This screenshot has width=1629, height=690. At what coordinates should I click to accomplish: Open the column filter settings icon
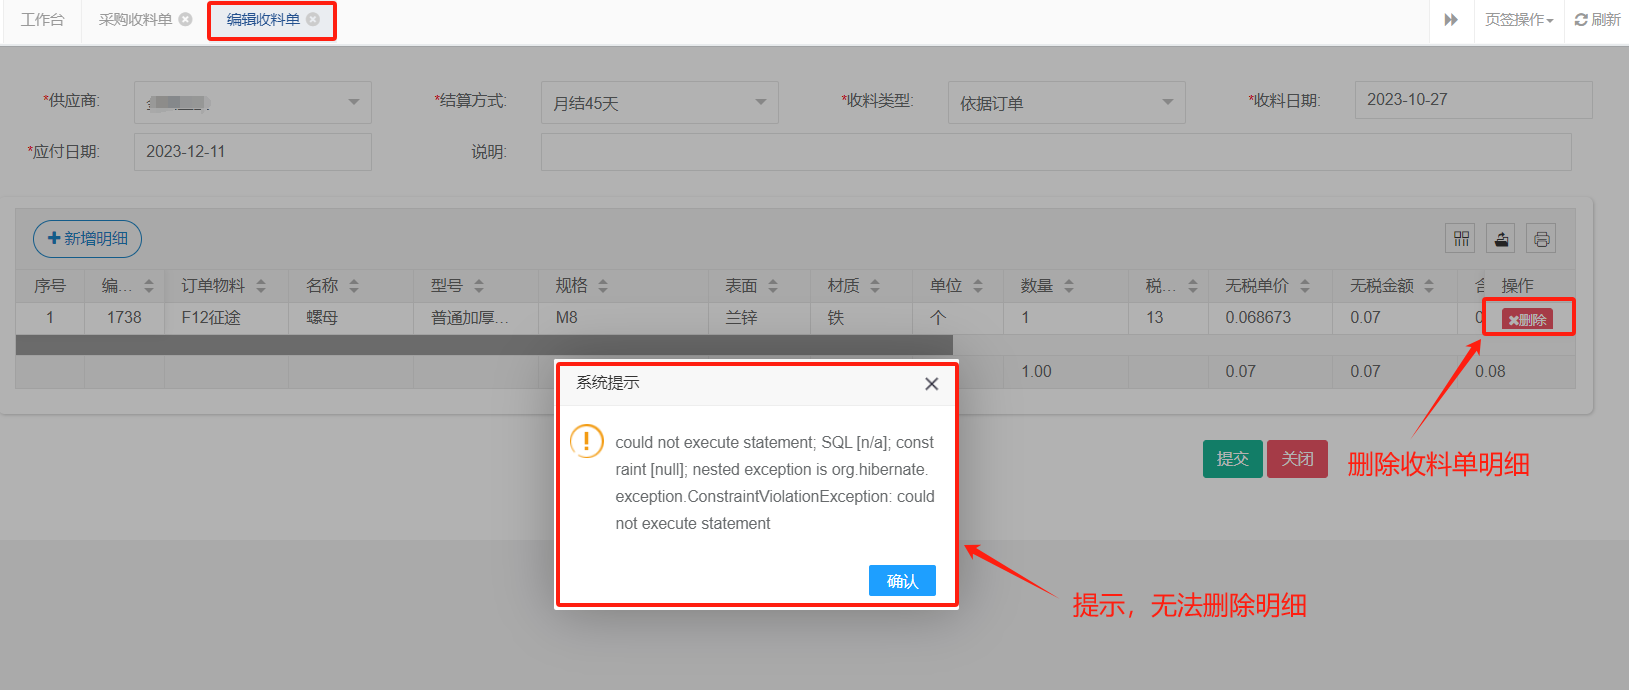(x=1461, y=239)
